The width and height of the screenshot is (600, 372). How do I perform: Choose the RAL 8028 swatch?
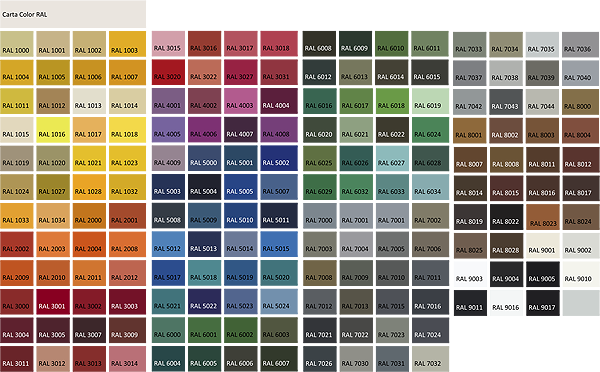coord(506,246)
